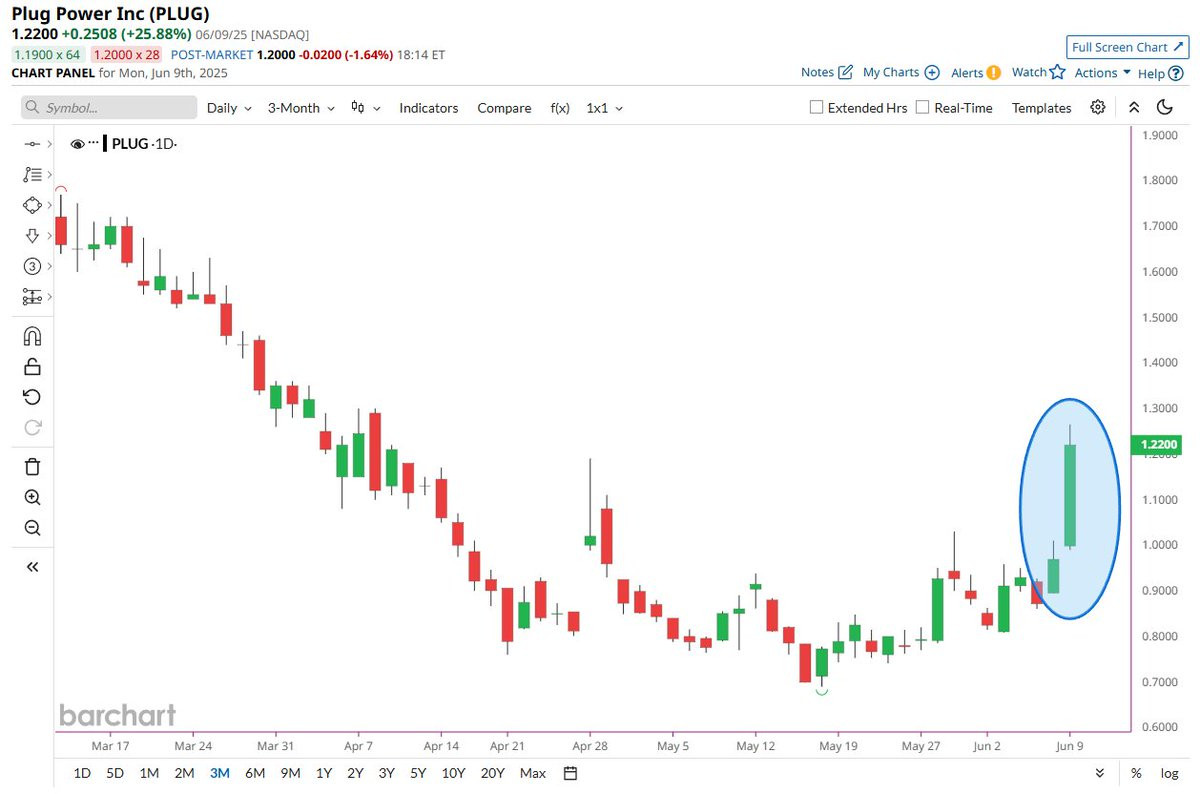Choose the shapes drawing tool
The image size is (1200, 794).
31,205
